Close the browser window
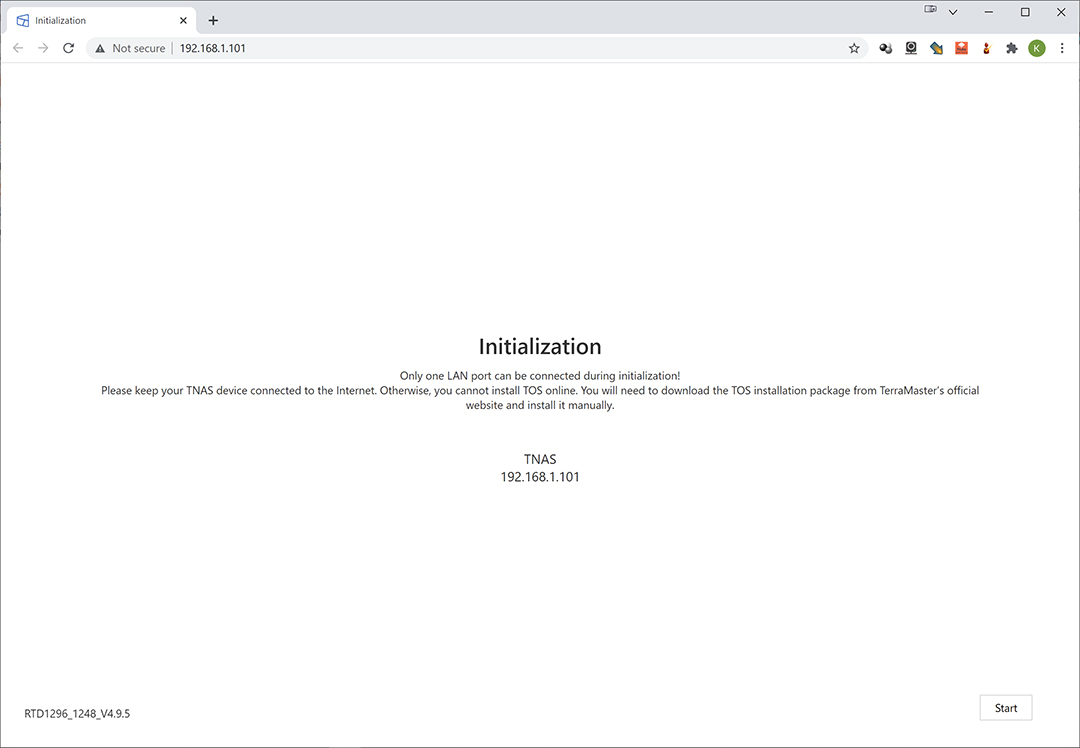This screenshot has height=748, width=1080. click(x=1061, y=12)
